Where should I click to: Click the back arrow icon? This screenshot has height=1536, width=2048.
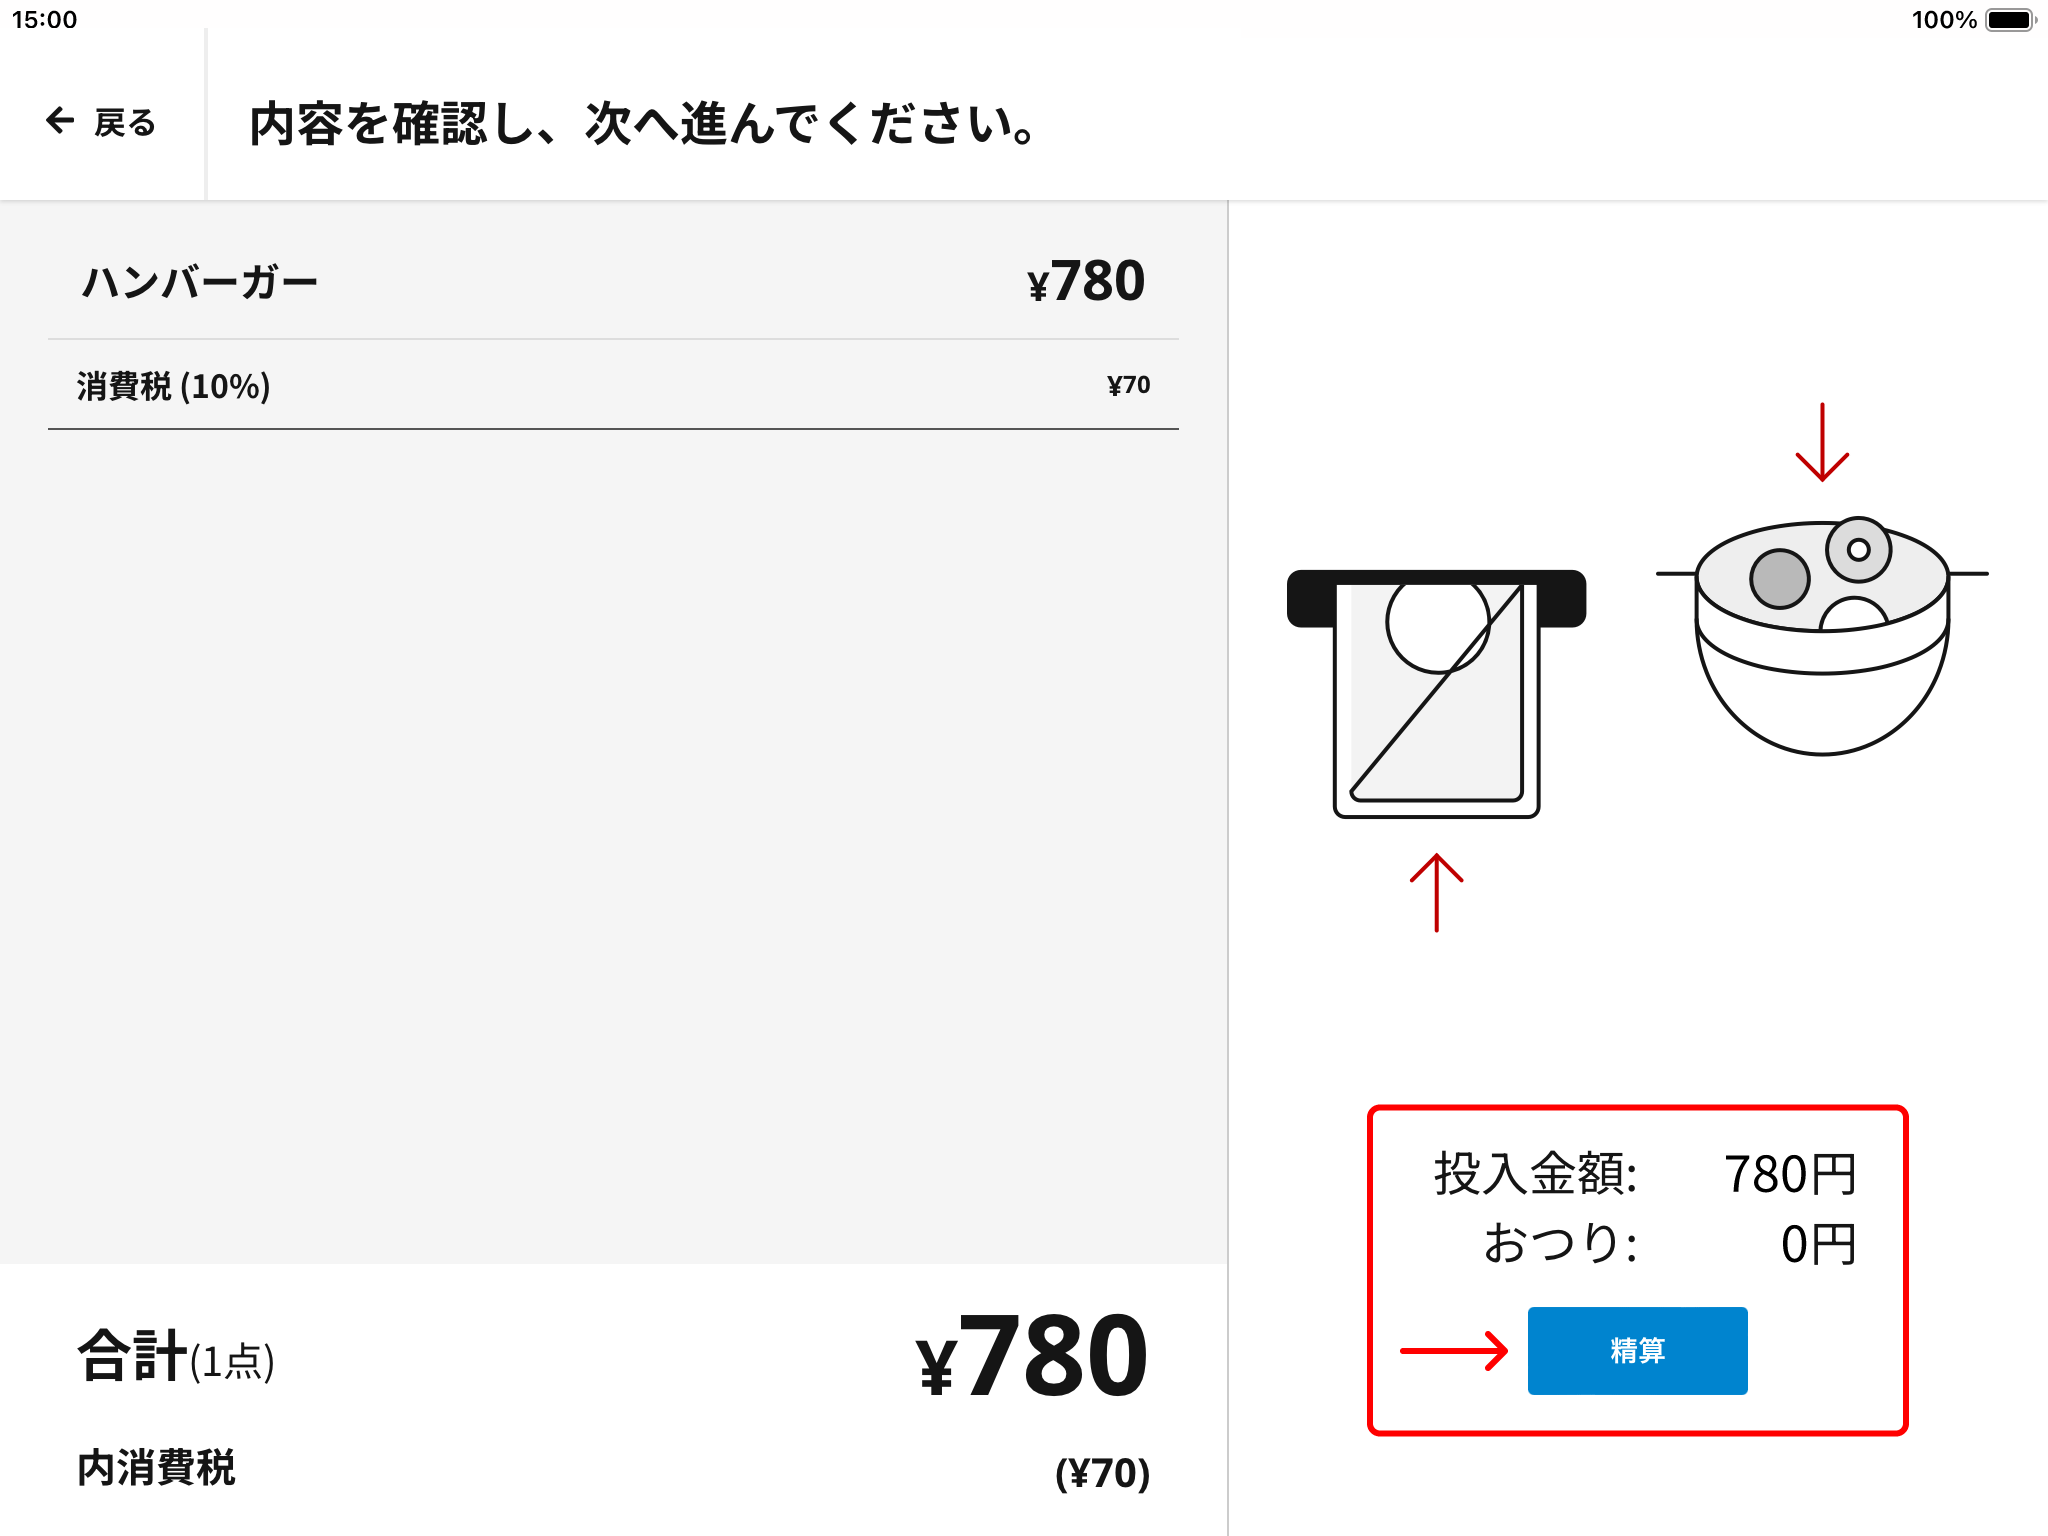click(60, 121)
